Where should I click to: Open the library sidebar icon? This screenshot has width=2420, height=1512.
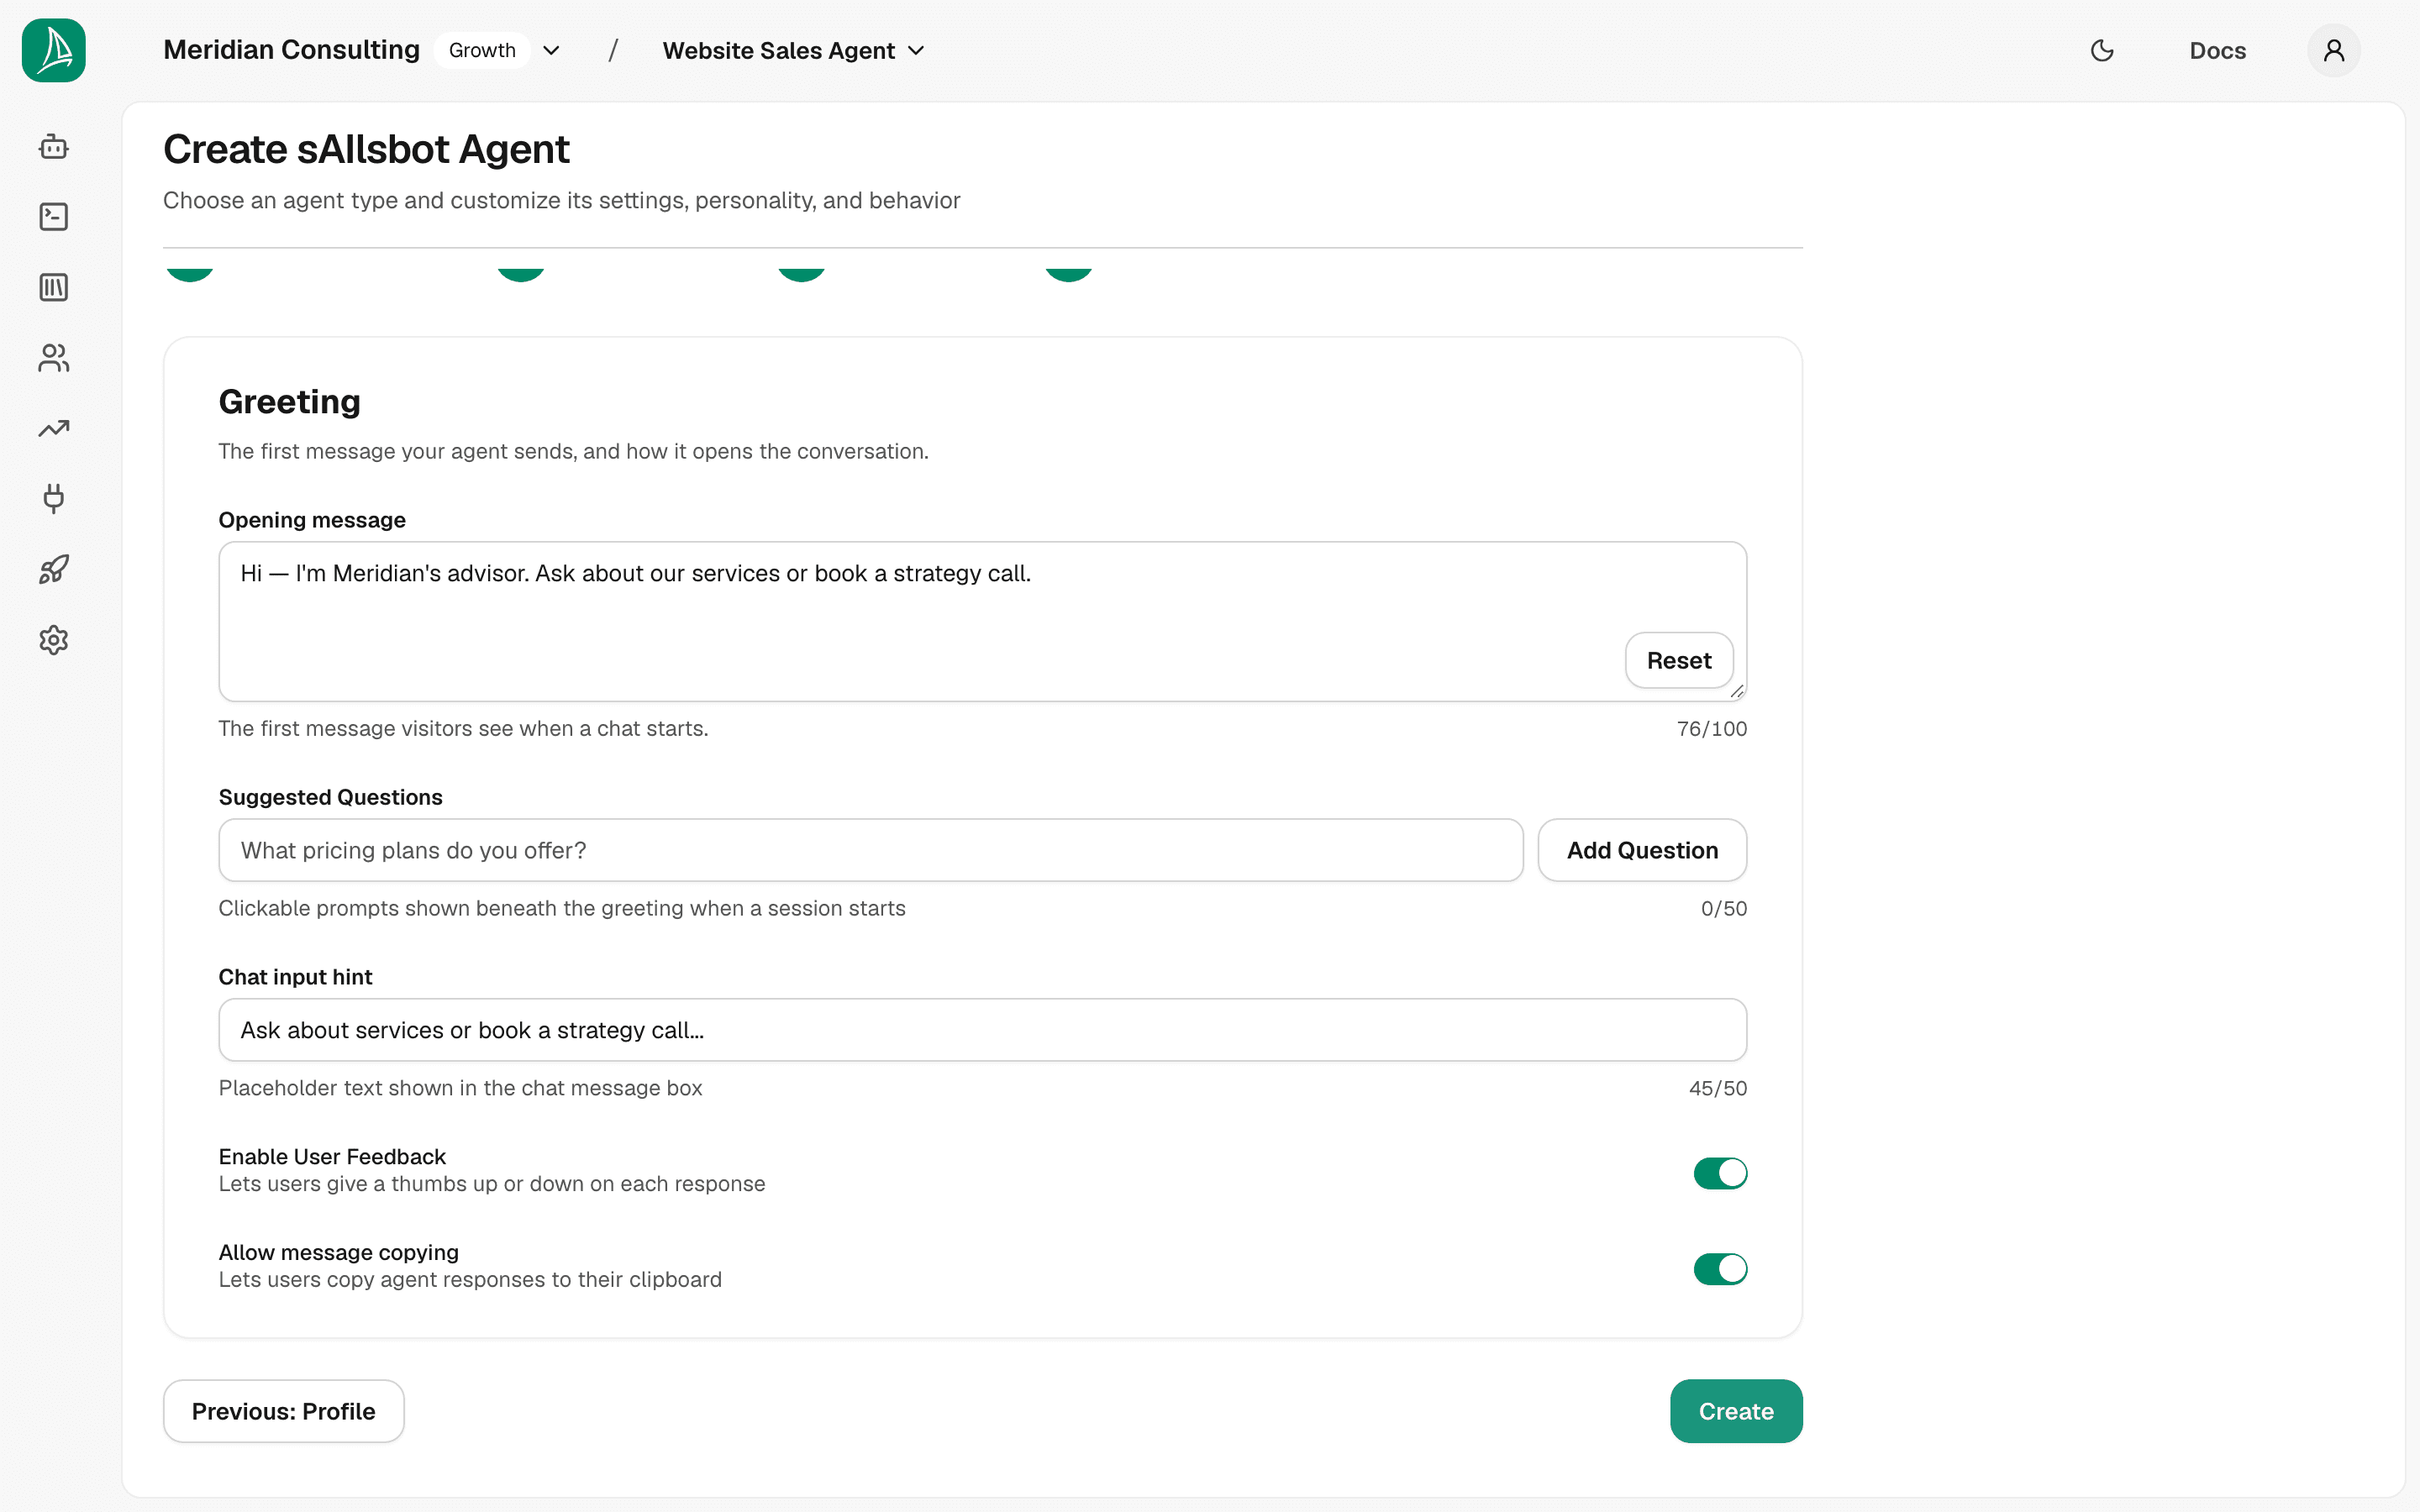pyautogui.click(x=54, y=288)
